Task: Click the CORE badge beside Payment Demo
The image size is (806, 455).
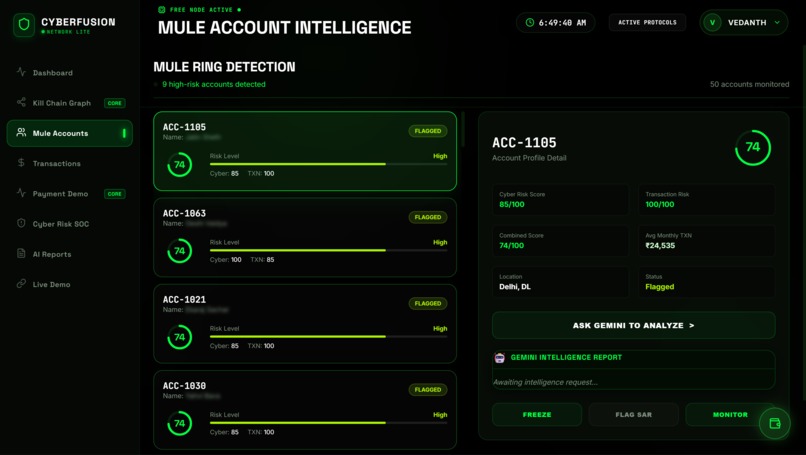Action: pos(115,194)
